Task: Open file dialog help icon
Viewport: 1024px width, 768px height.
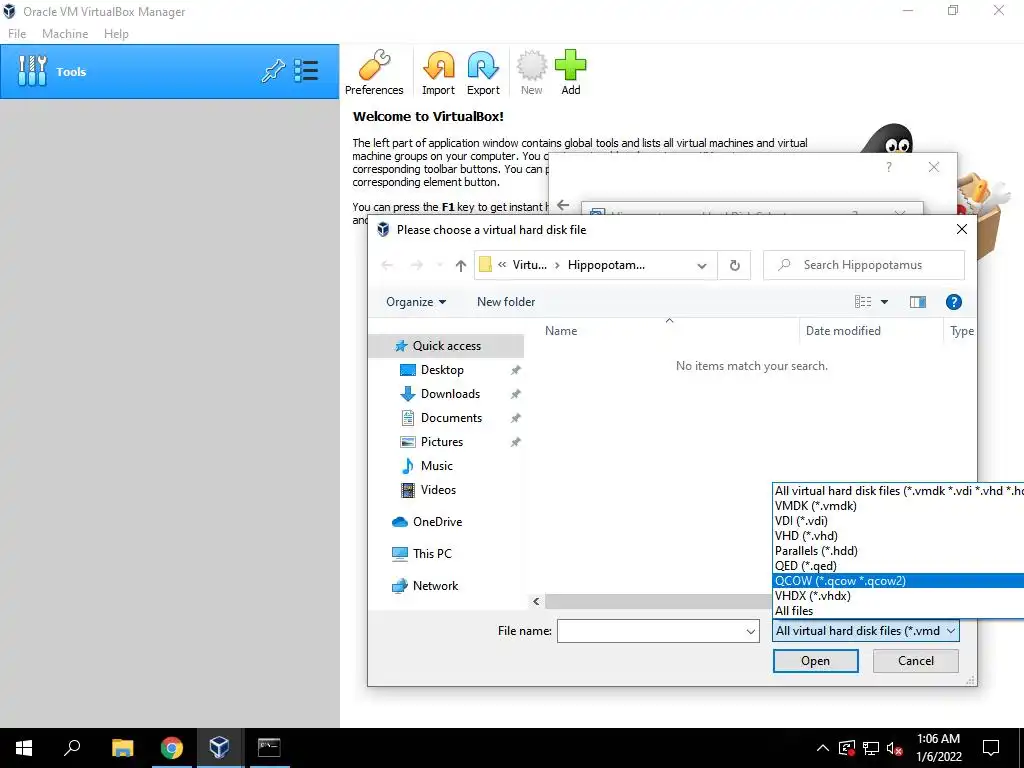Action: (953, 302)
